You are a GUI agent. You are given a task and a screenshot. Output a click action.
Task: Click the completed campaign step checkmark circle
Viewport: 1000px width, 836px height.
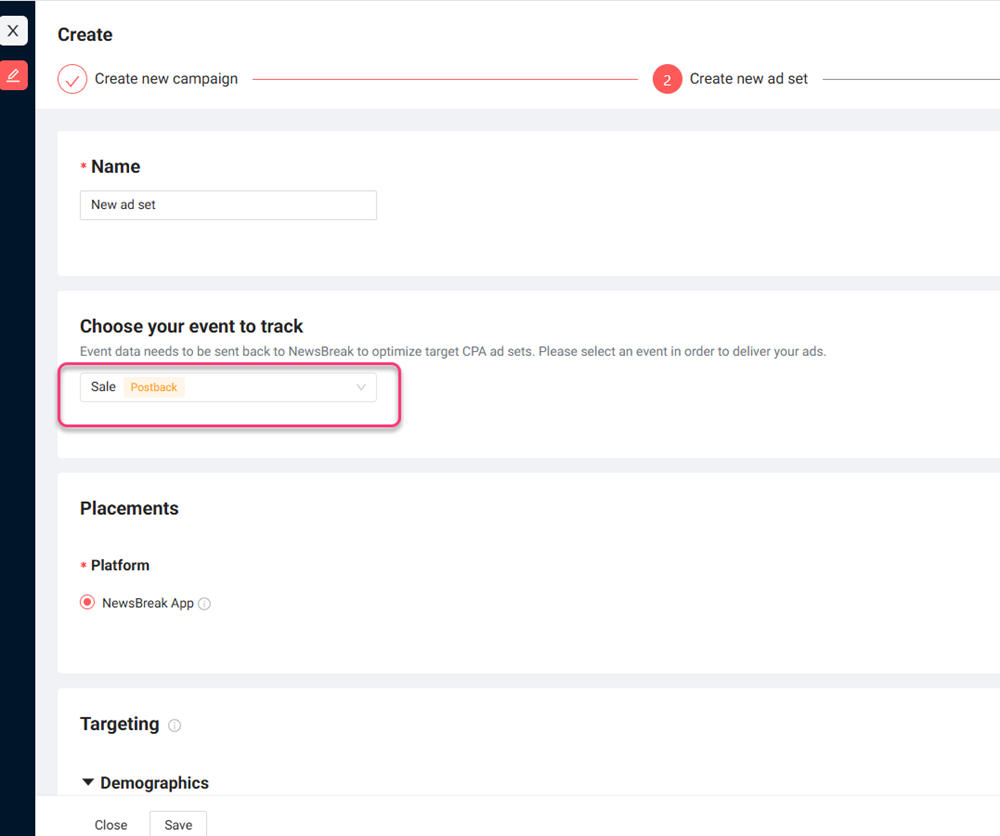point(72,79)
